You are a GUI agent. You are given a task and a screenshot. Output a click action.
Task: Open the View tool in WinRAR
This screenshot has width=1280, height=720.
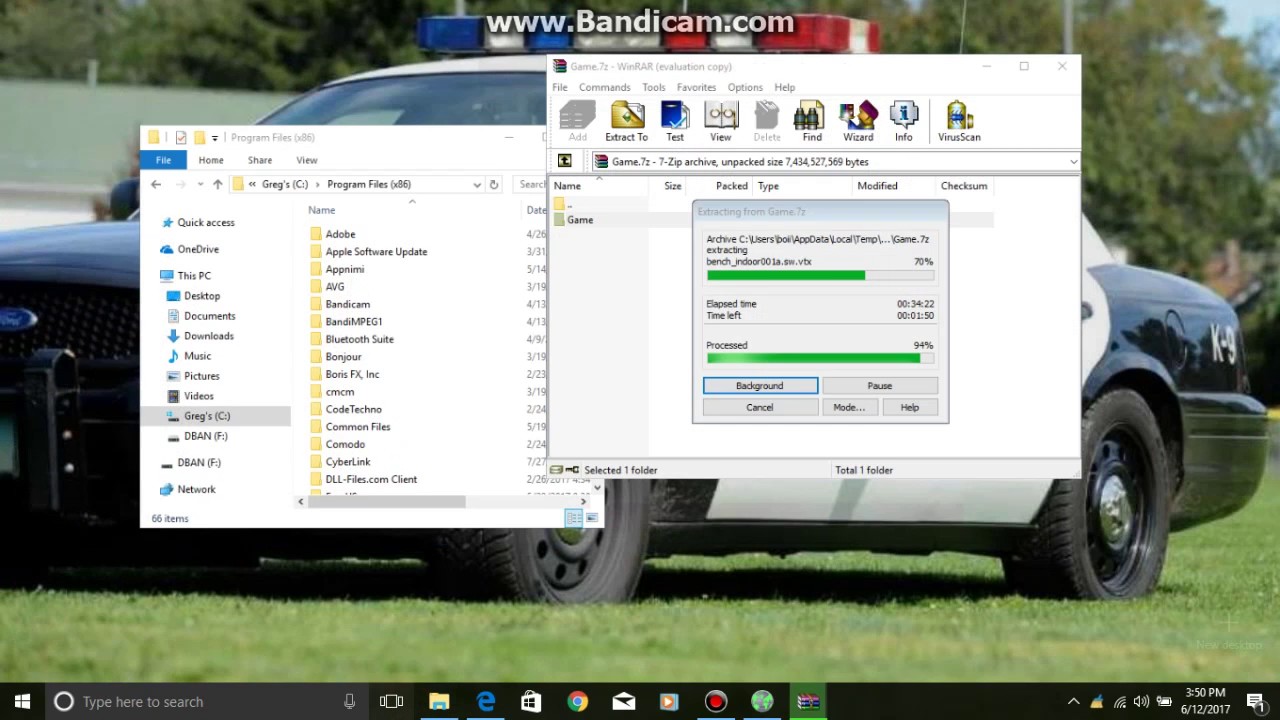point(721,122)
